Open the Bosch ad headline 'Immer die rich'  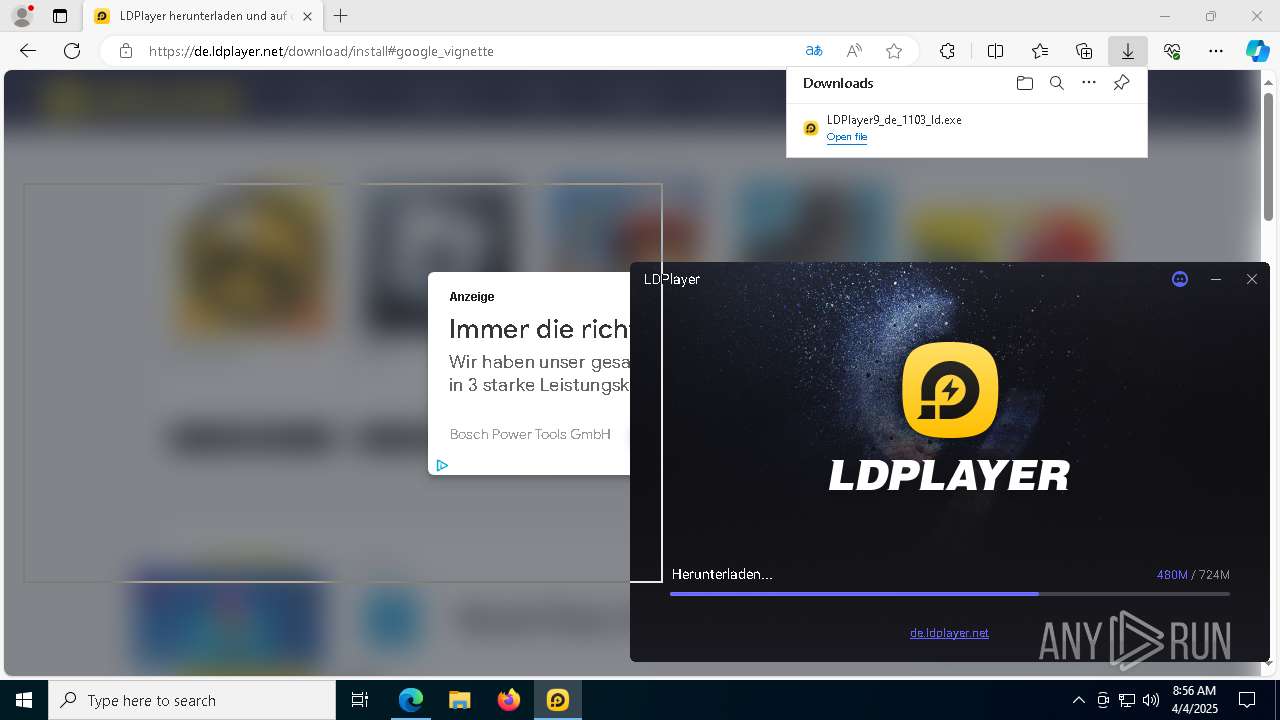tap(539, 329)
